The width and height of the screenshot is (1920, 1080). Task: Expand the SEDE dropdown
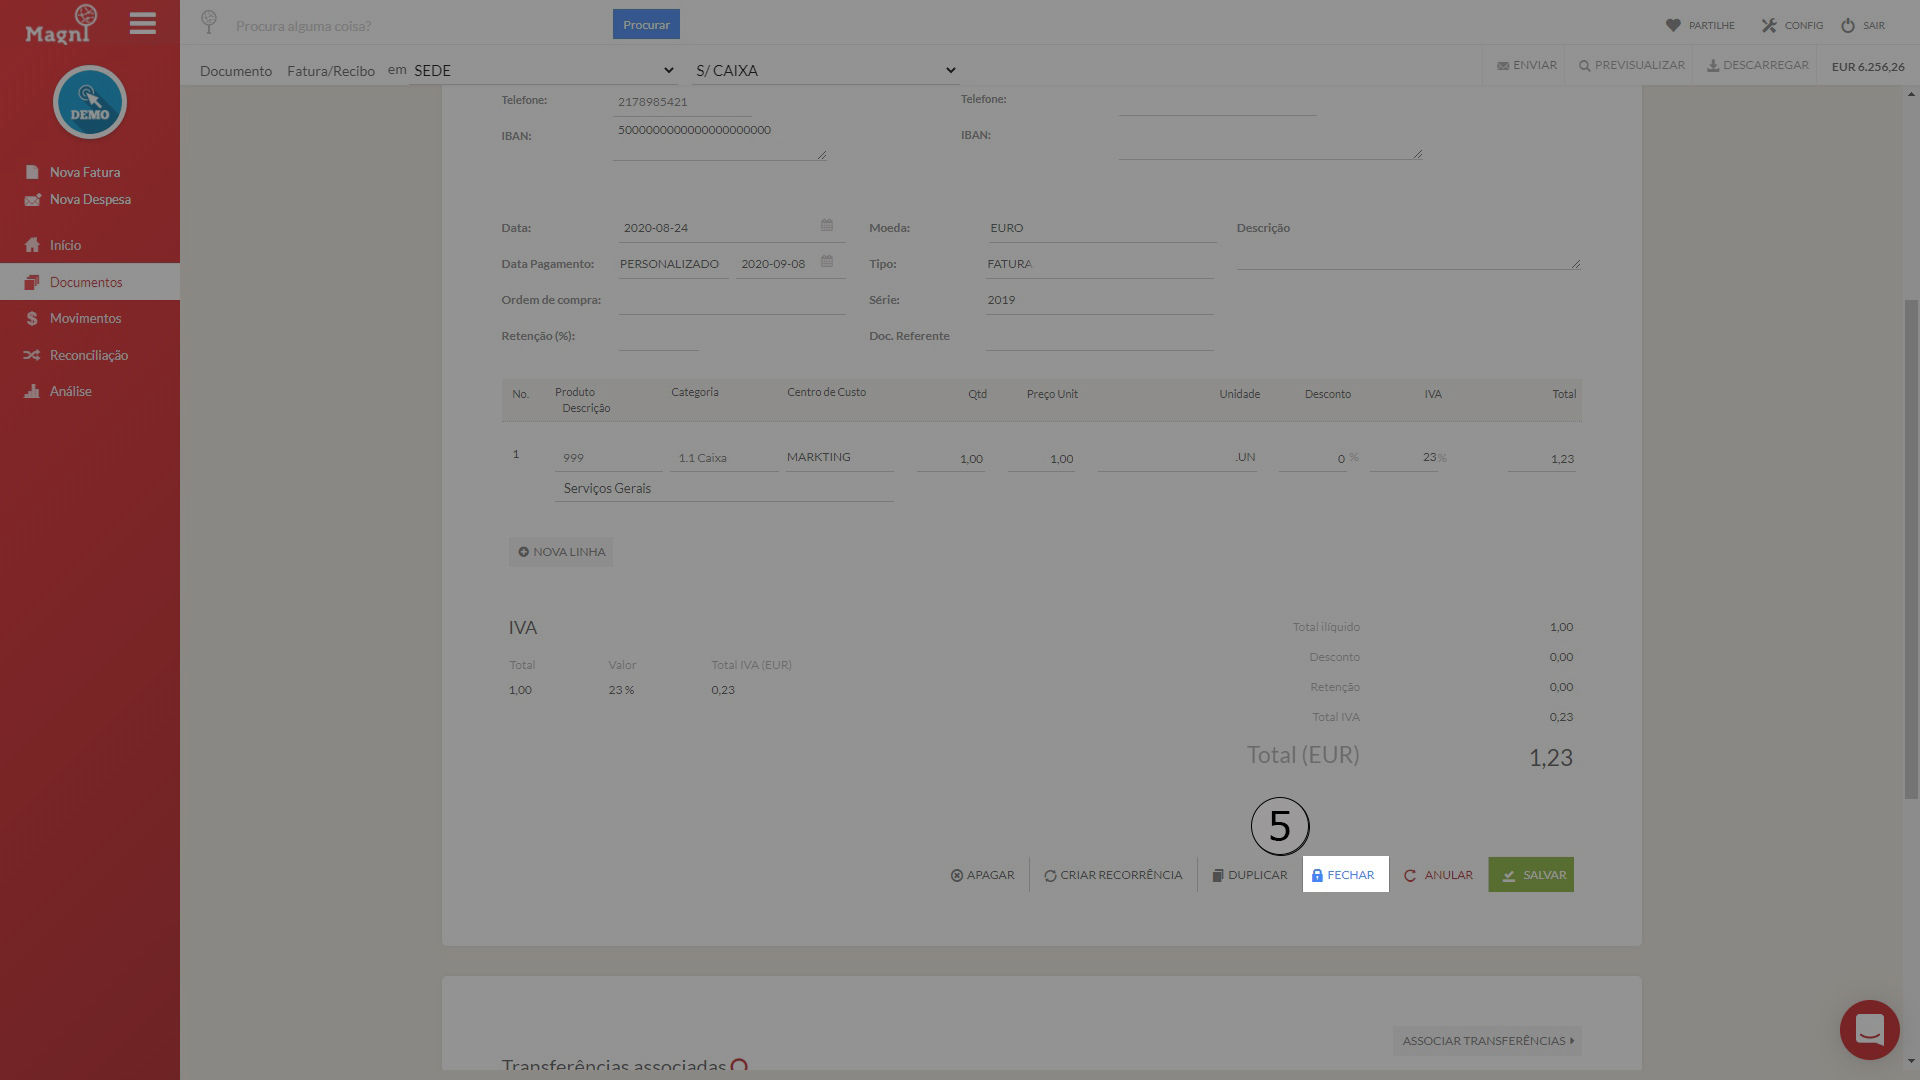click(x=543, y=70)
